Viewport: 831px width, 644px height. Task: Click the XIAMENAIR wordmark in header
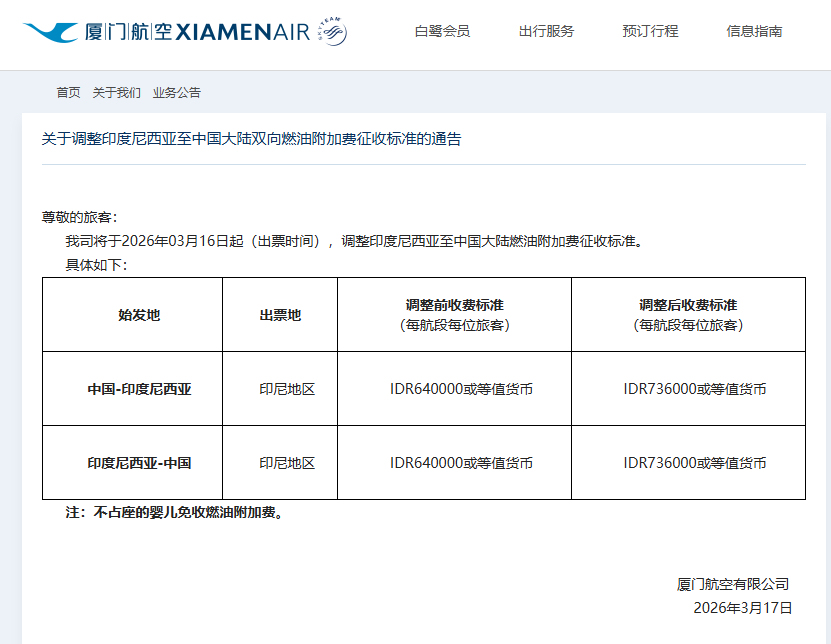tap(244, 33)
